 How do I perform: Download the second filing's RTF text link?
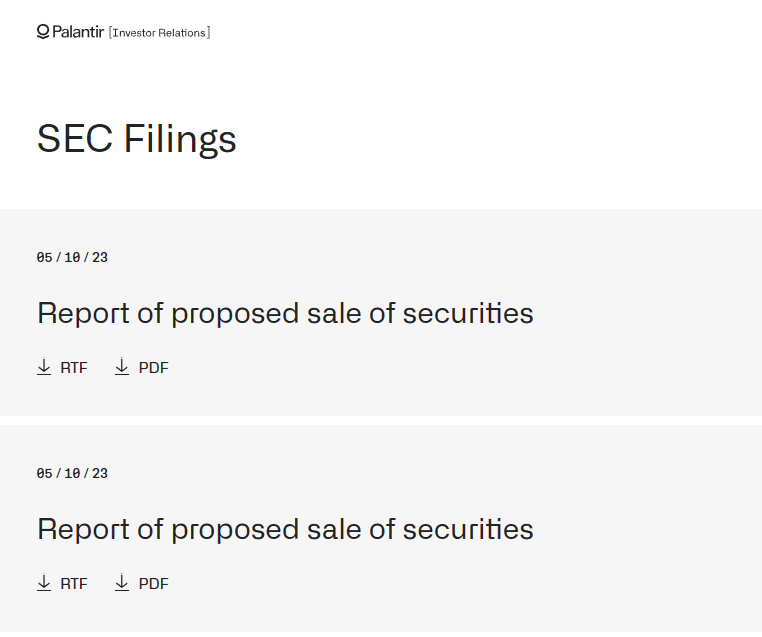click(x=74, y=584)
